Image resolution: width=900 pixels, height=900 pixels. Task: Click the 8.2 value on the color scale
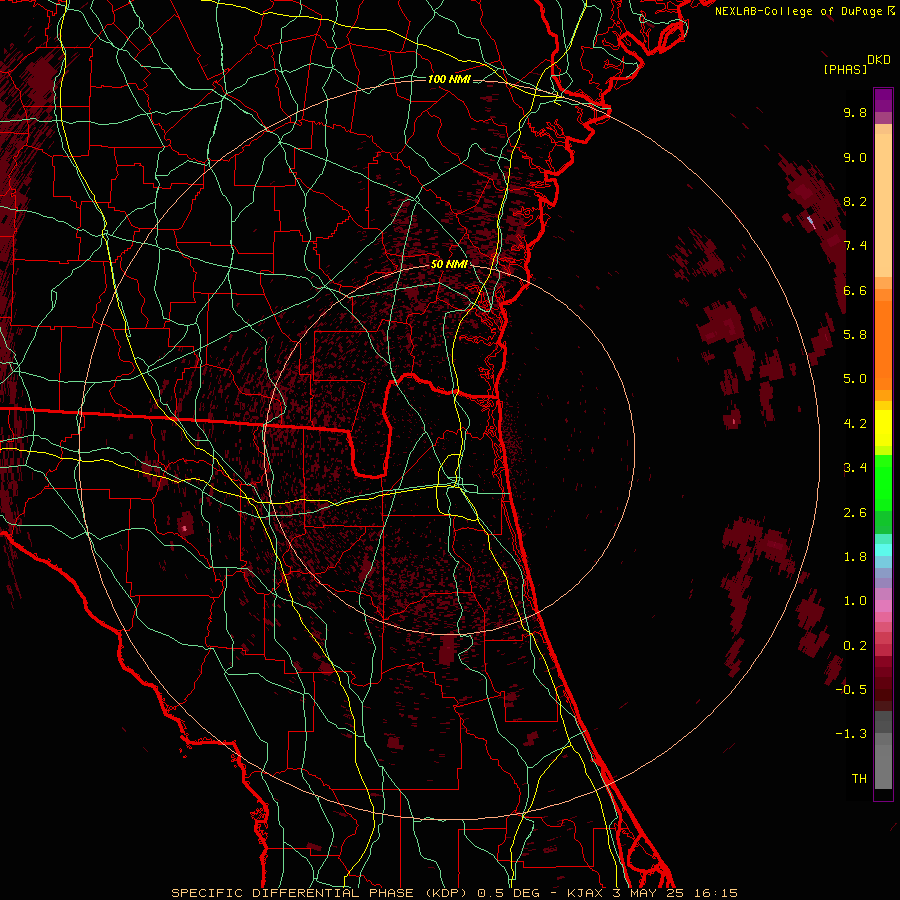pyautogui.click(x=855, y=201)
